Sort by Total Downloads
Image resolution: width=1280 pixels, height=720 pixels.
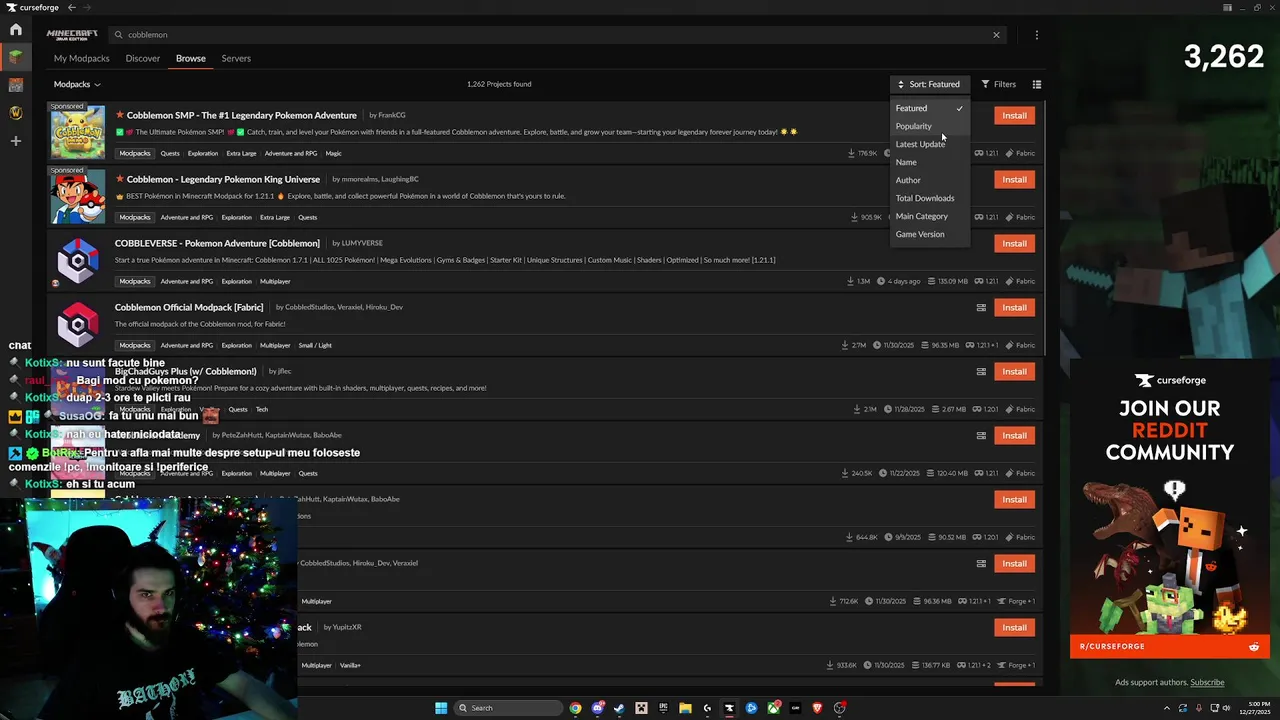pos(929,198)
